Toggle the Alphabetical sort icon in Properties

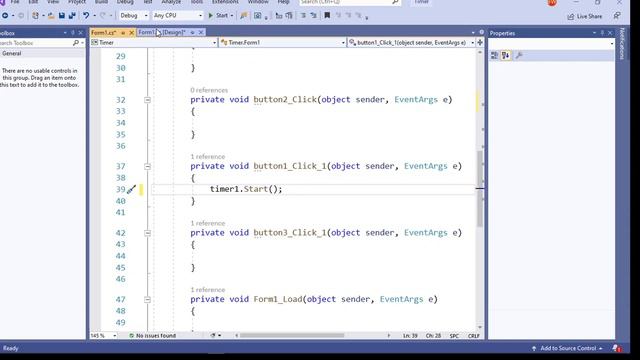[505, 56]
